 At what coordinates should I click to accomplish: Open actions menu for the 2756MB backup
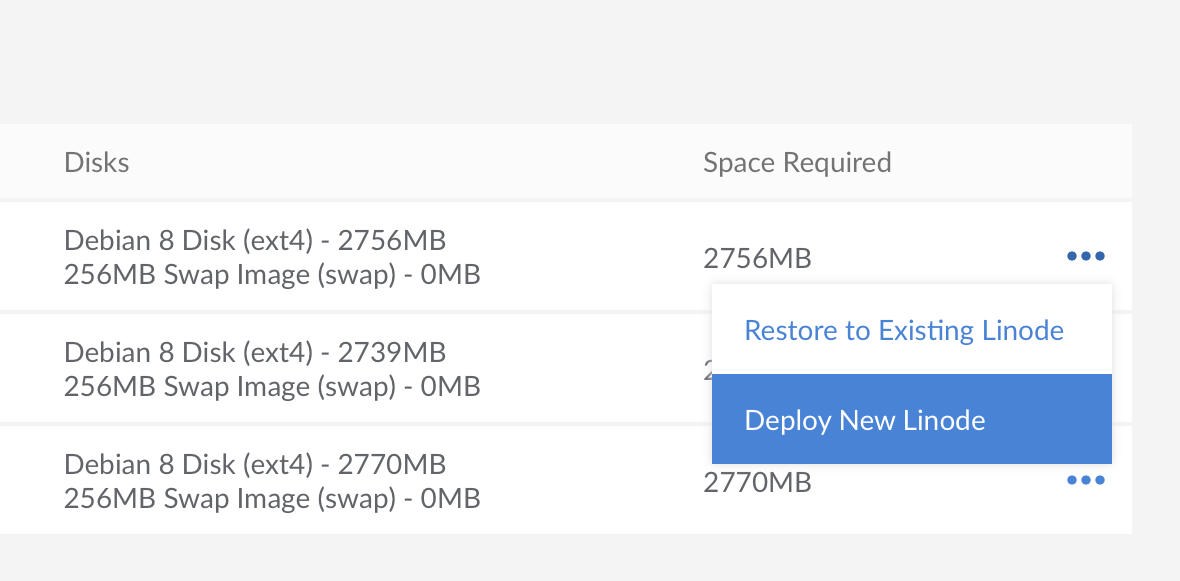[1085, 256]
